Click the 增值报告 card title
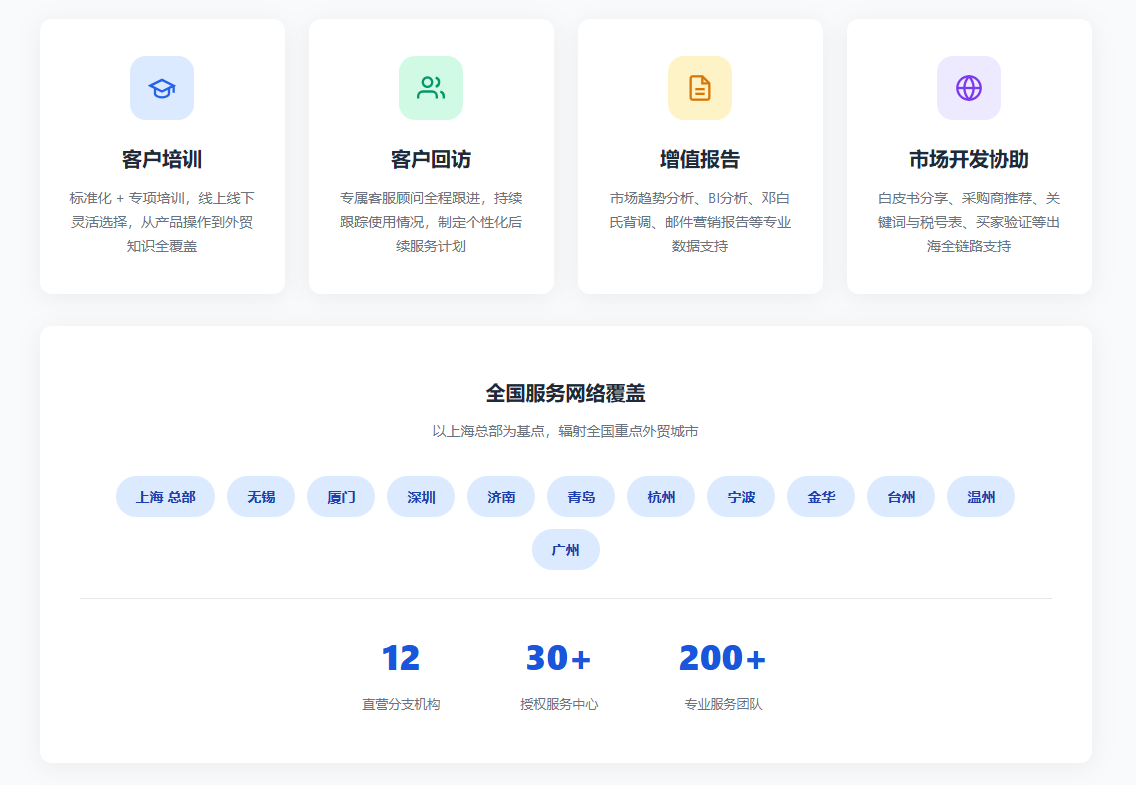Screen dimensions: 1136x785 [700, 159]
